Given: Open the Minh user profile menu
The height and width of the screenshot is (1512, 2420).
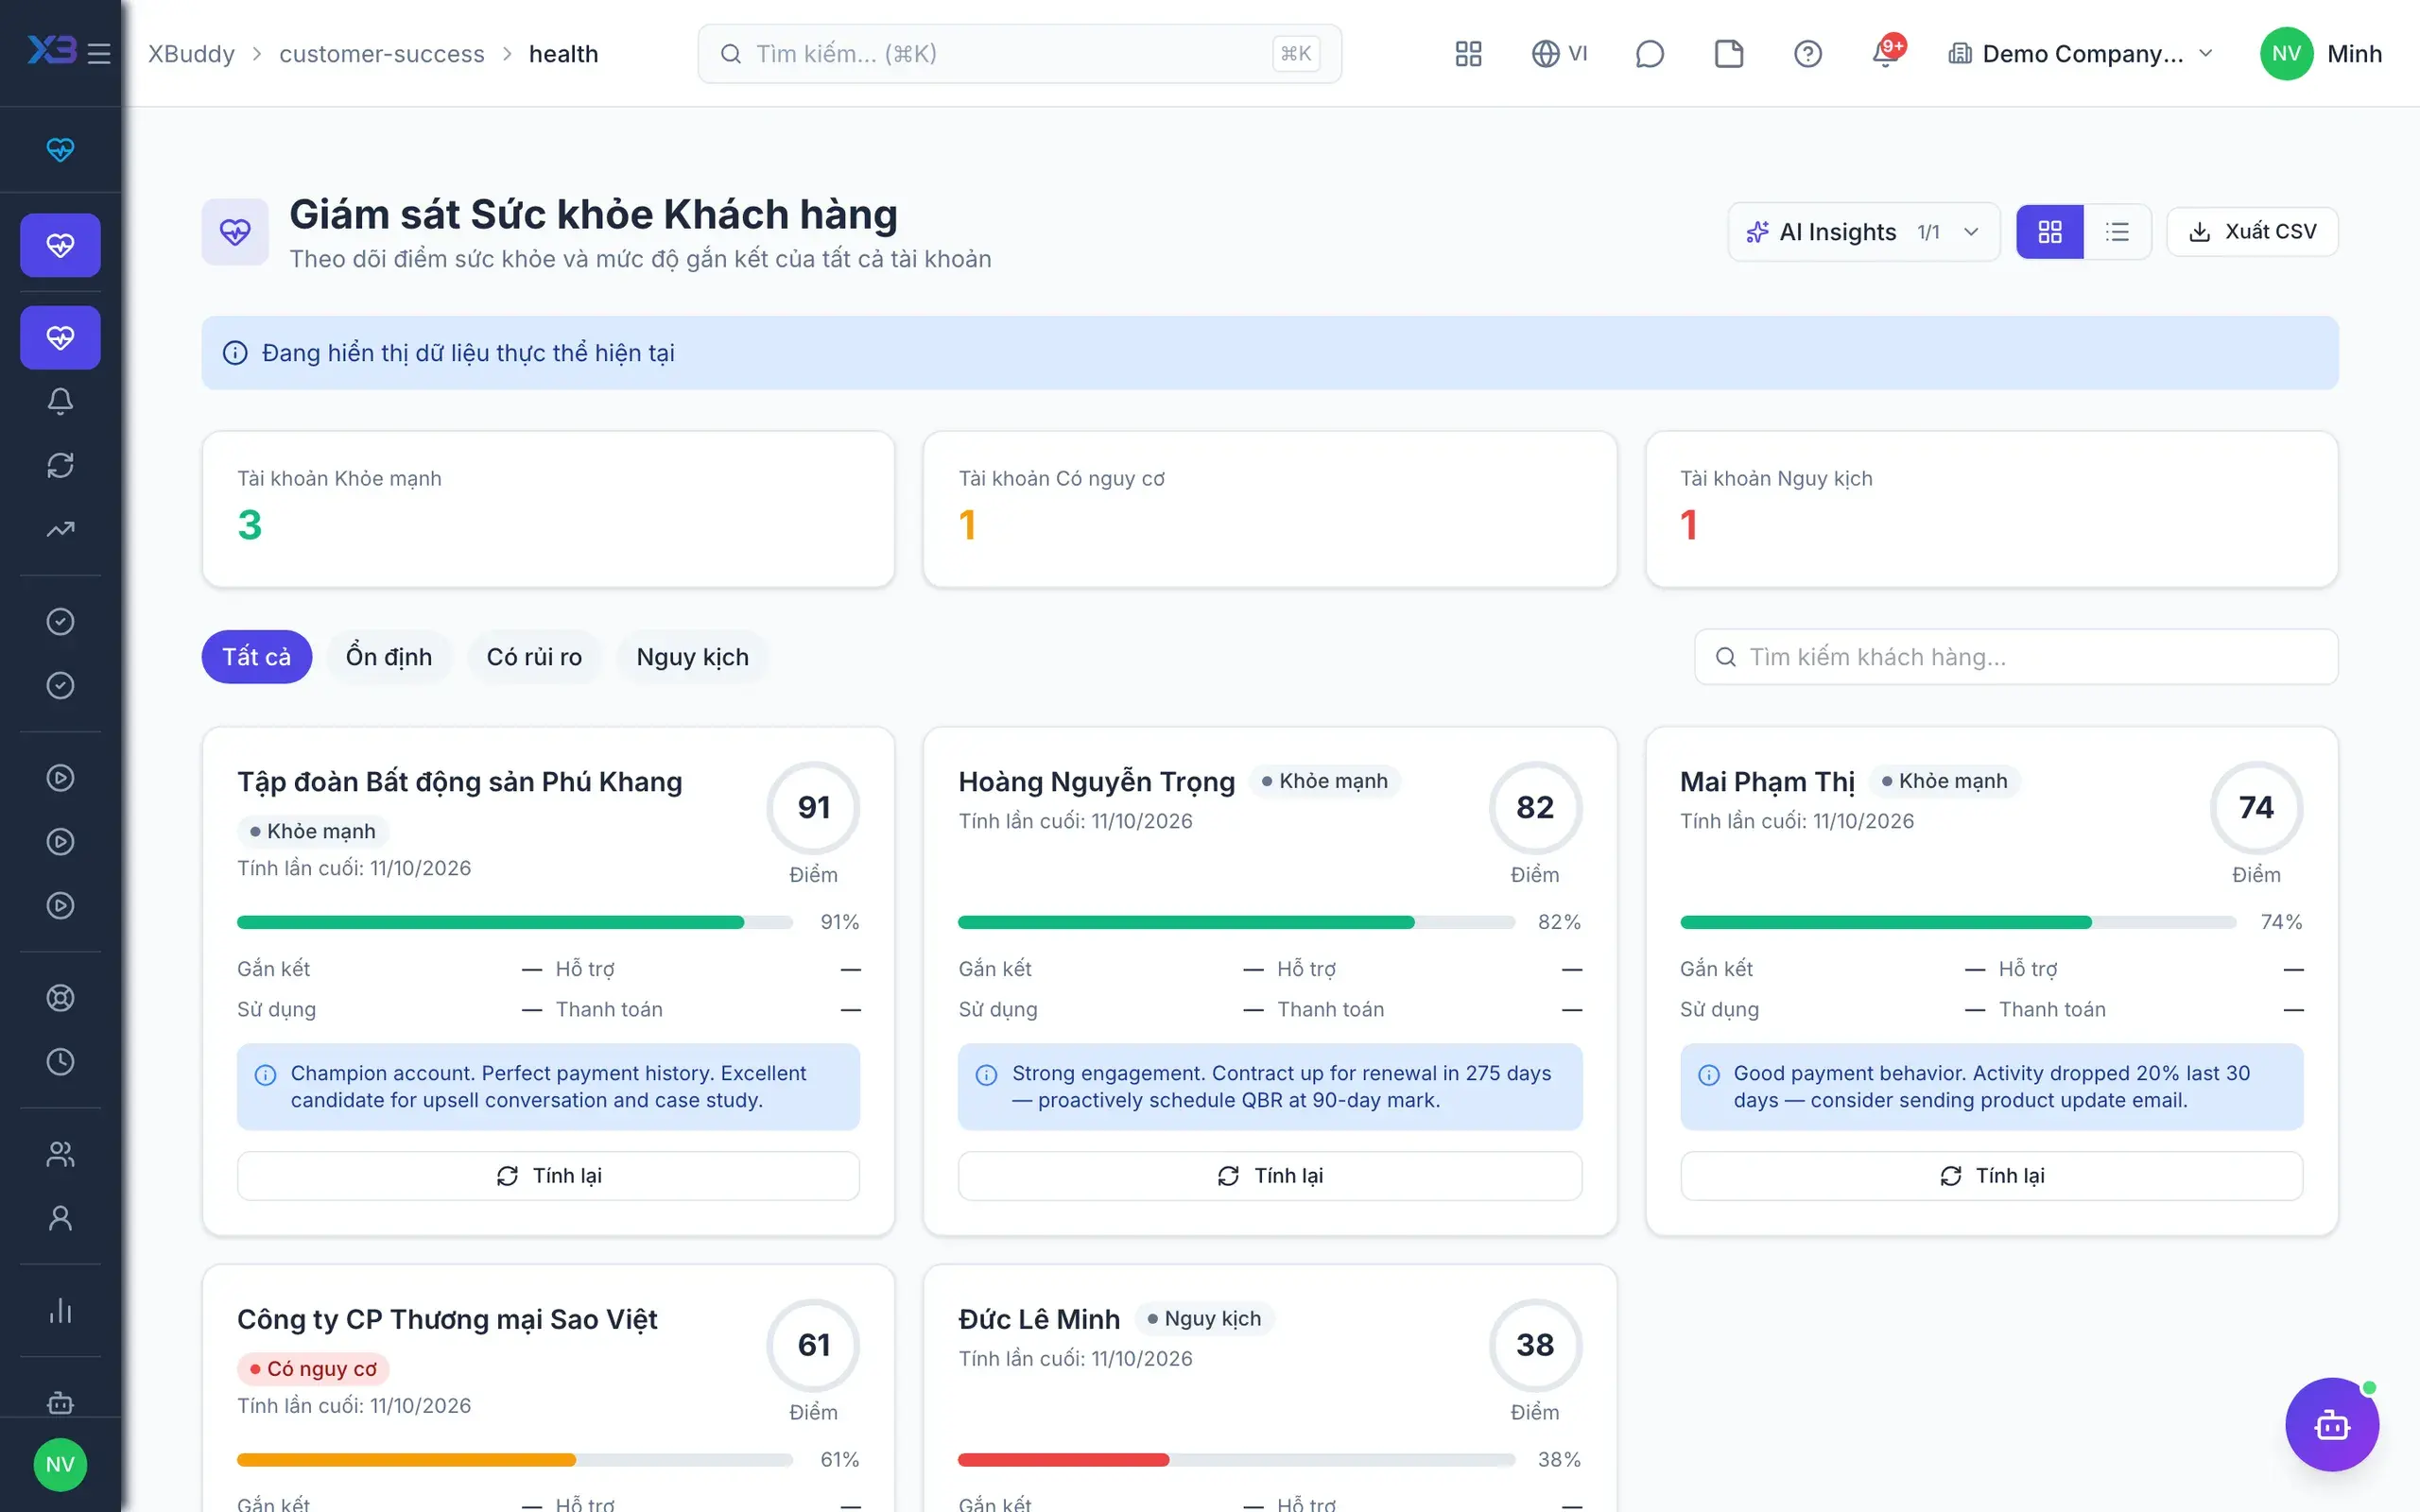Looking at the screenshot, I should point(2321,54).
